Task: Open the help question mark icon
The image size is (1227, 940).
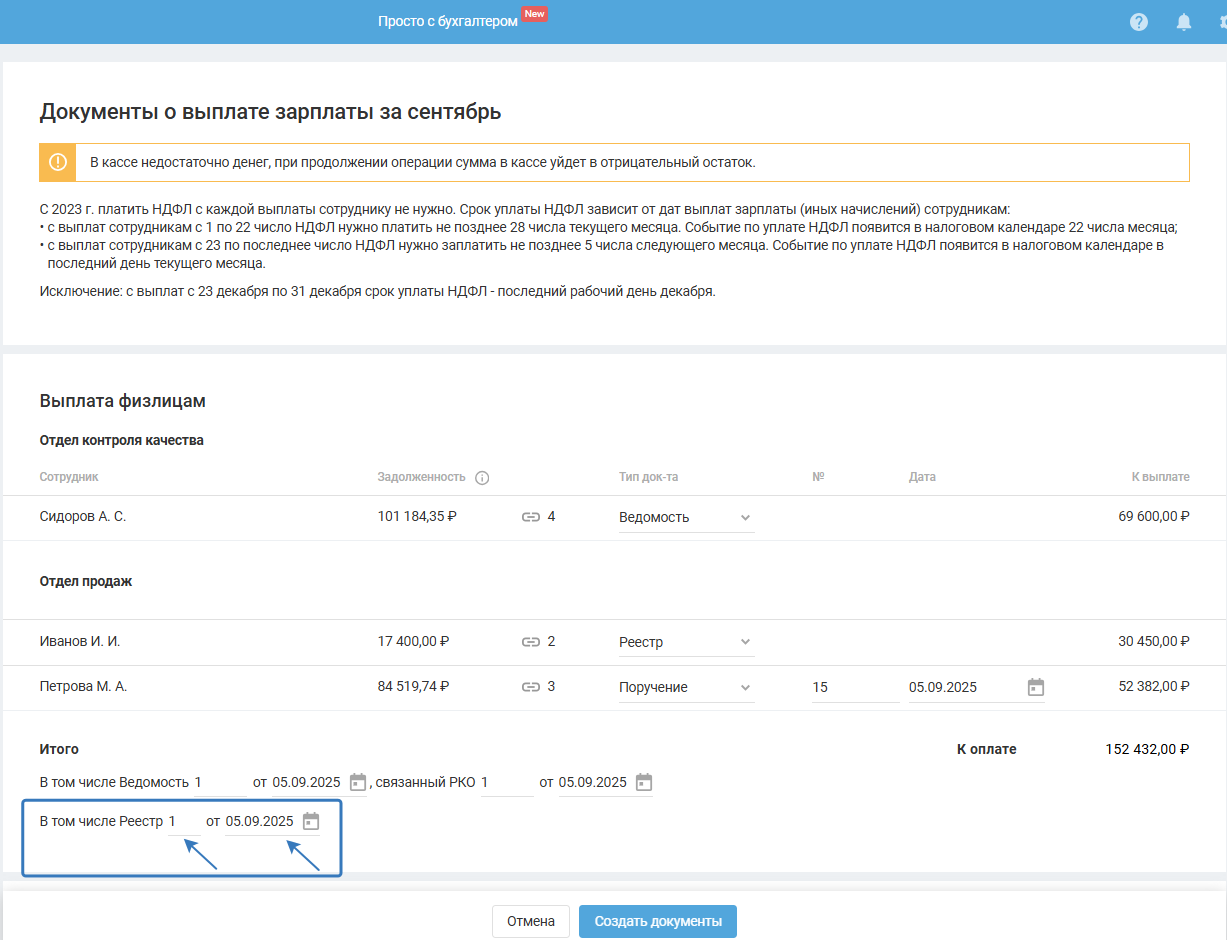Action: tap(1138, 22)
